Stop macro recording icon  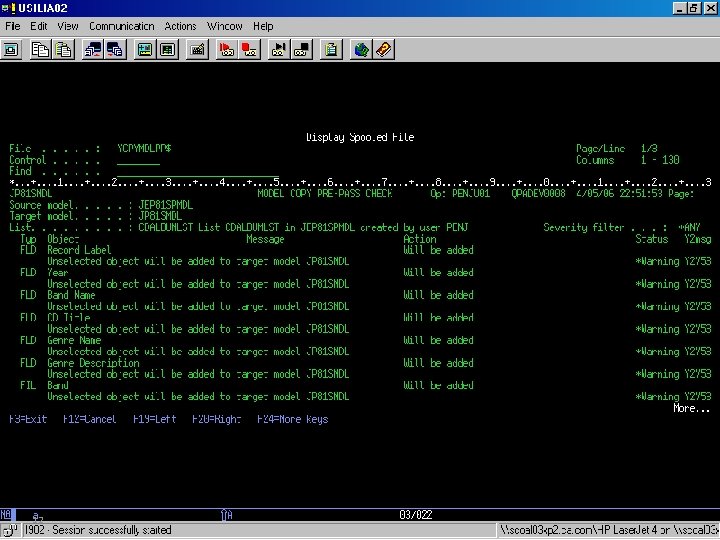[249, 50]
